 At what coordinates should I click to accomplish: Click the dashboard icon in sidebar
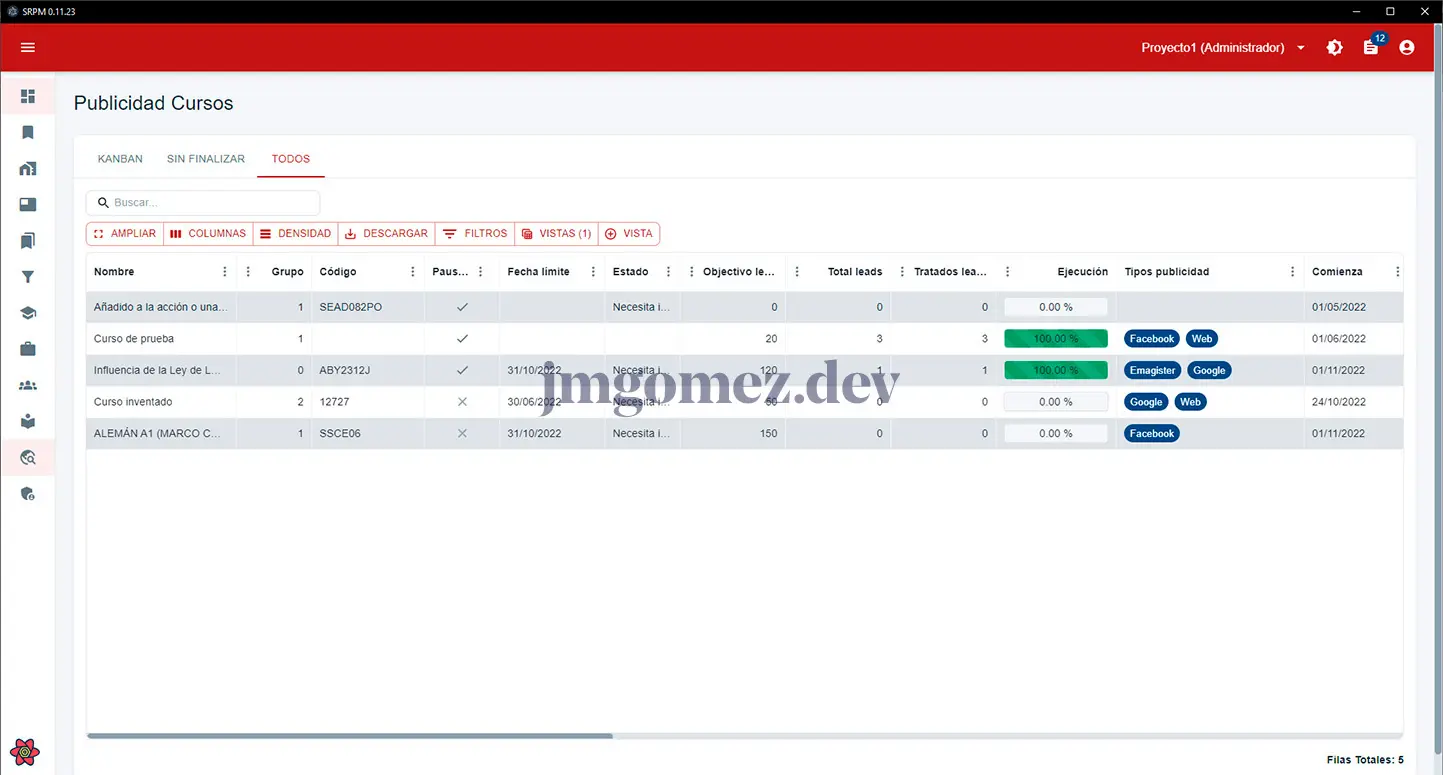(28, 96)
